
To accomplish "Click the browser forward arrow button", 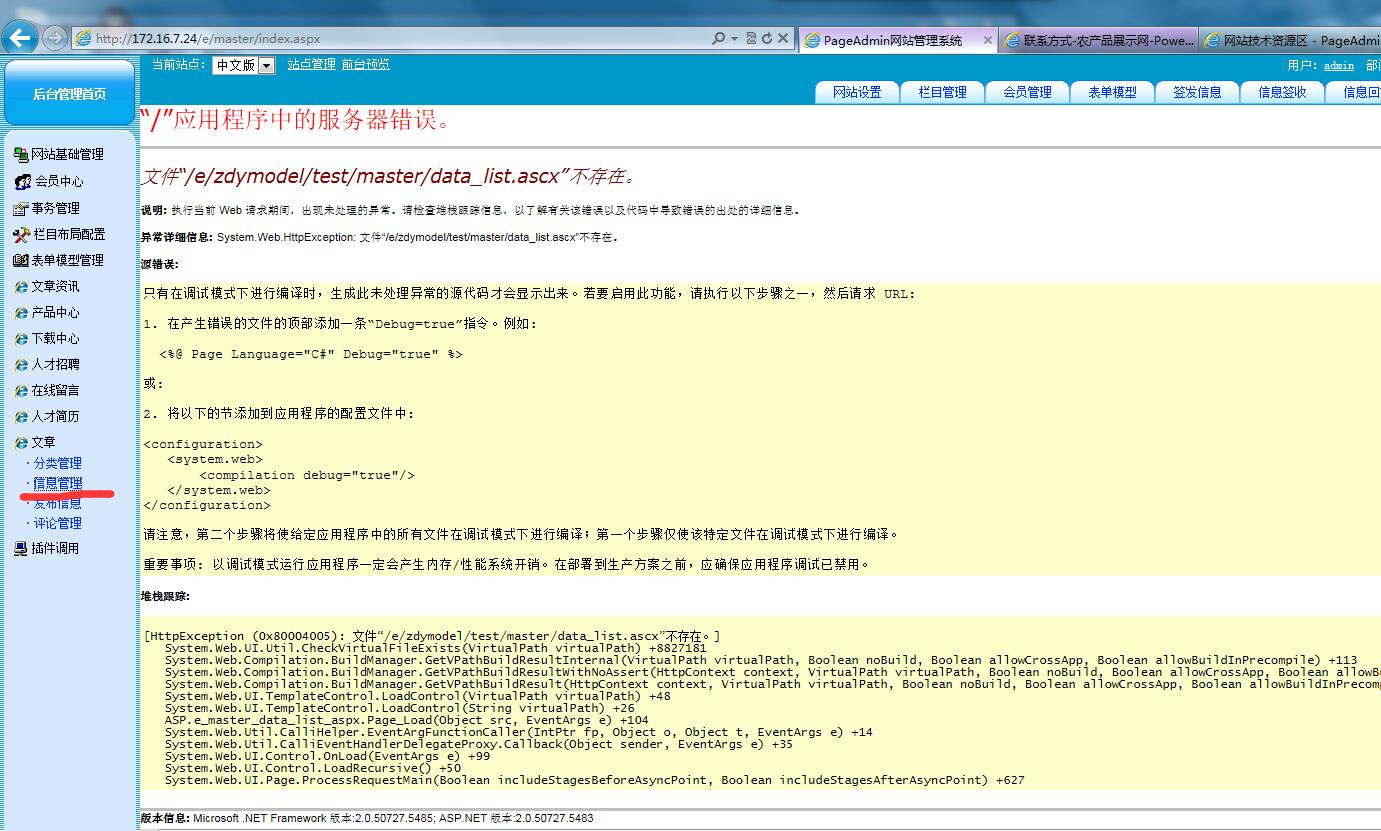I will pyautogui.click(x=55, y=39).
